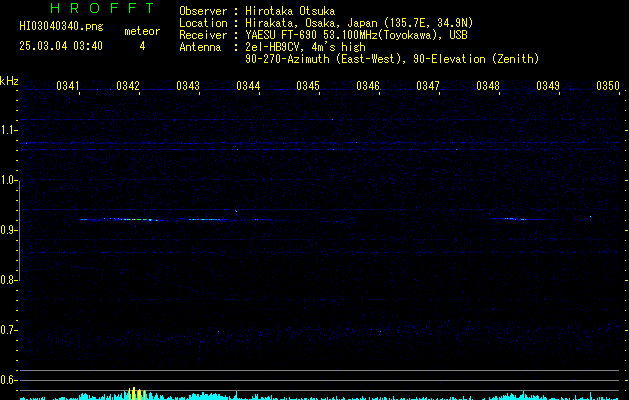This screenshot has height=400, width=629.
Task: Click the timestamp 25.03.04 03:40
Action: [x=61, y=46]
